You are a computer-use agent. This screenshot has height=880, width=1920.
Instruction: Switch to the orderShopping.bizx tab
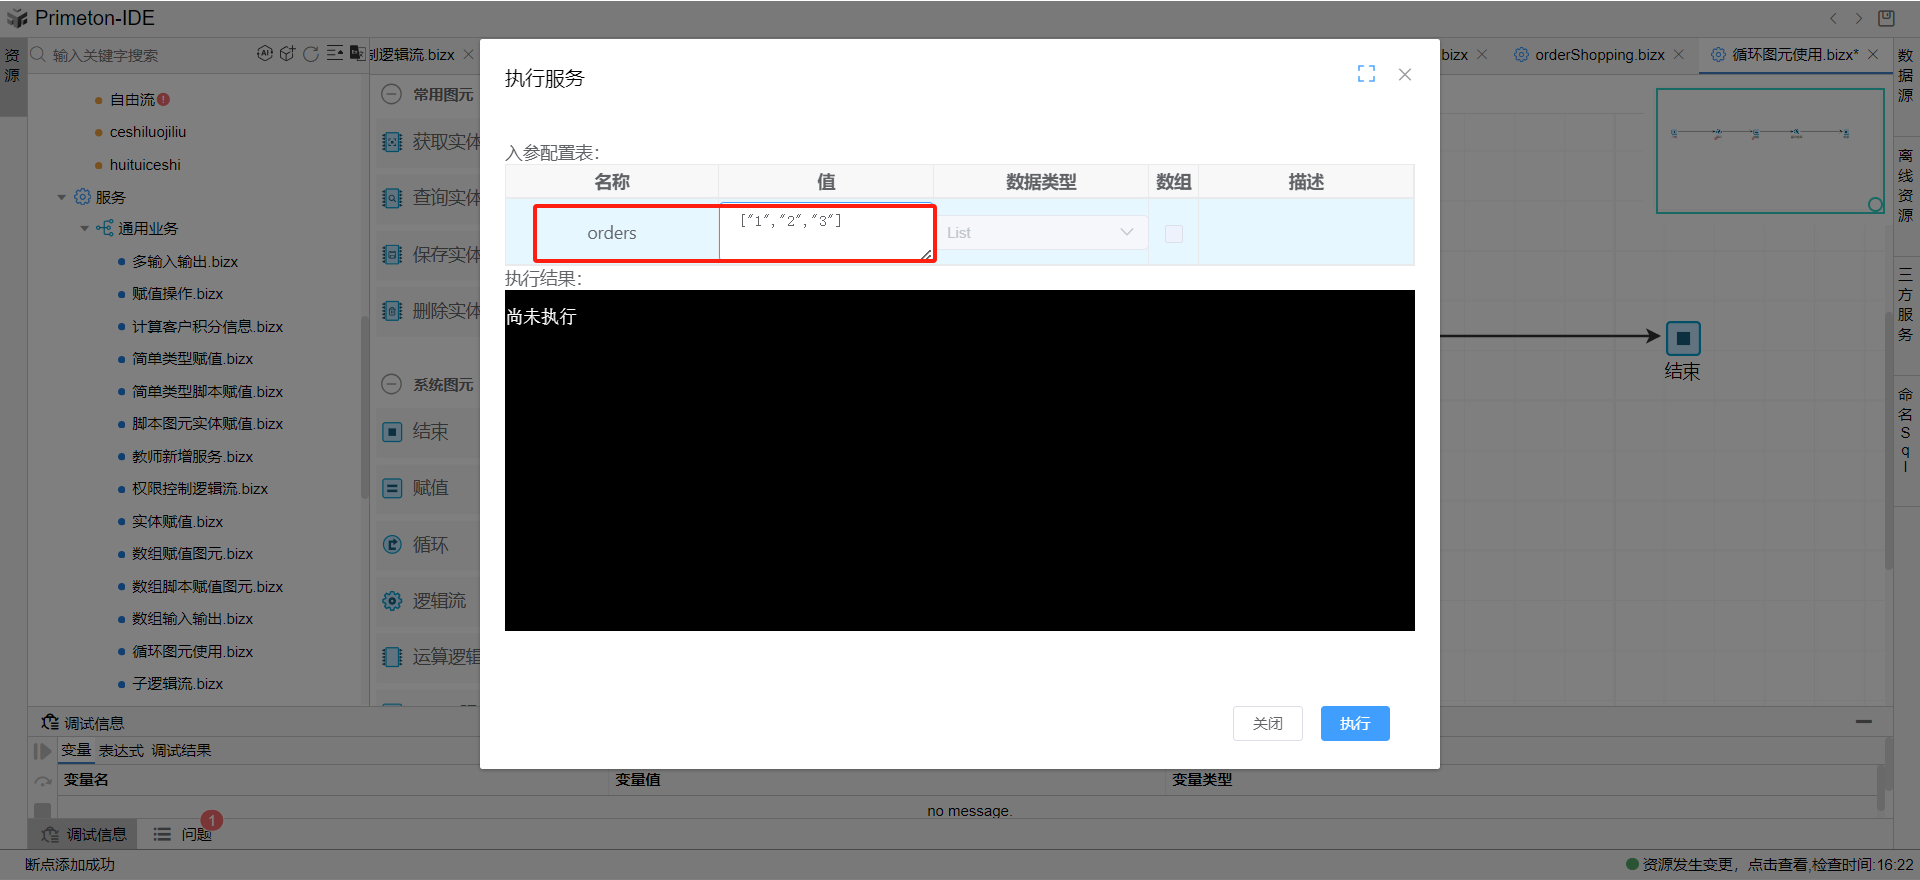point(1598,55)
